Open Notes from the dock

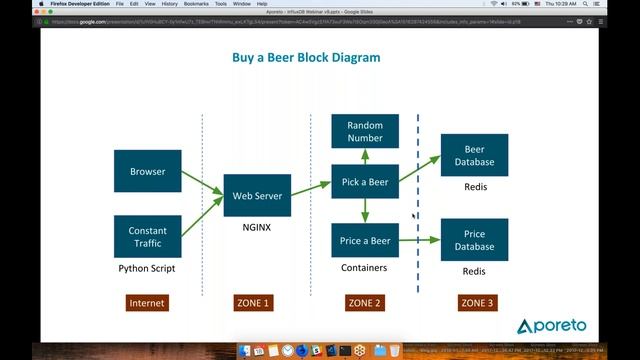click(273, 351)
